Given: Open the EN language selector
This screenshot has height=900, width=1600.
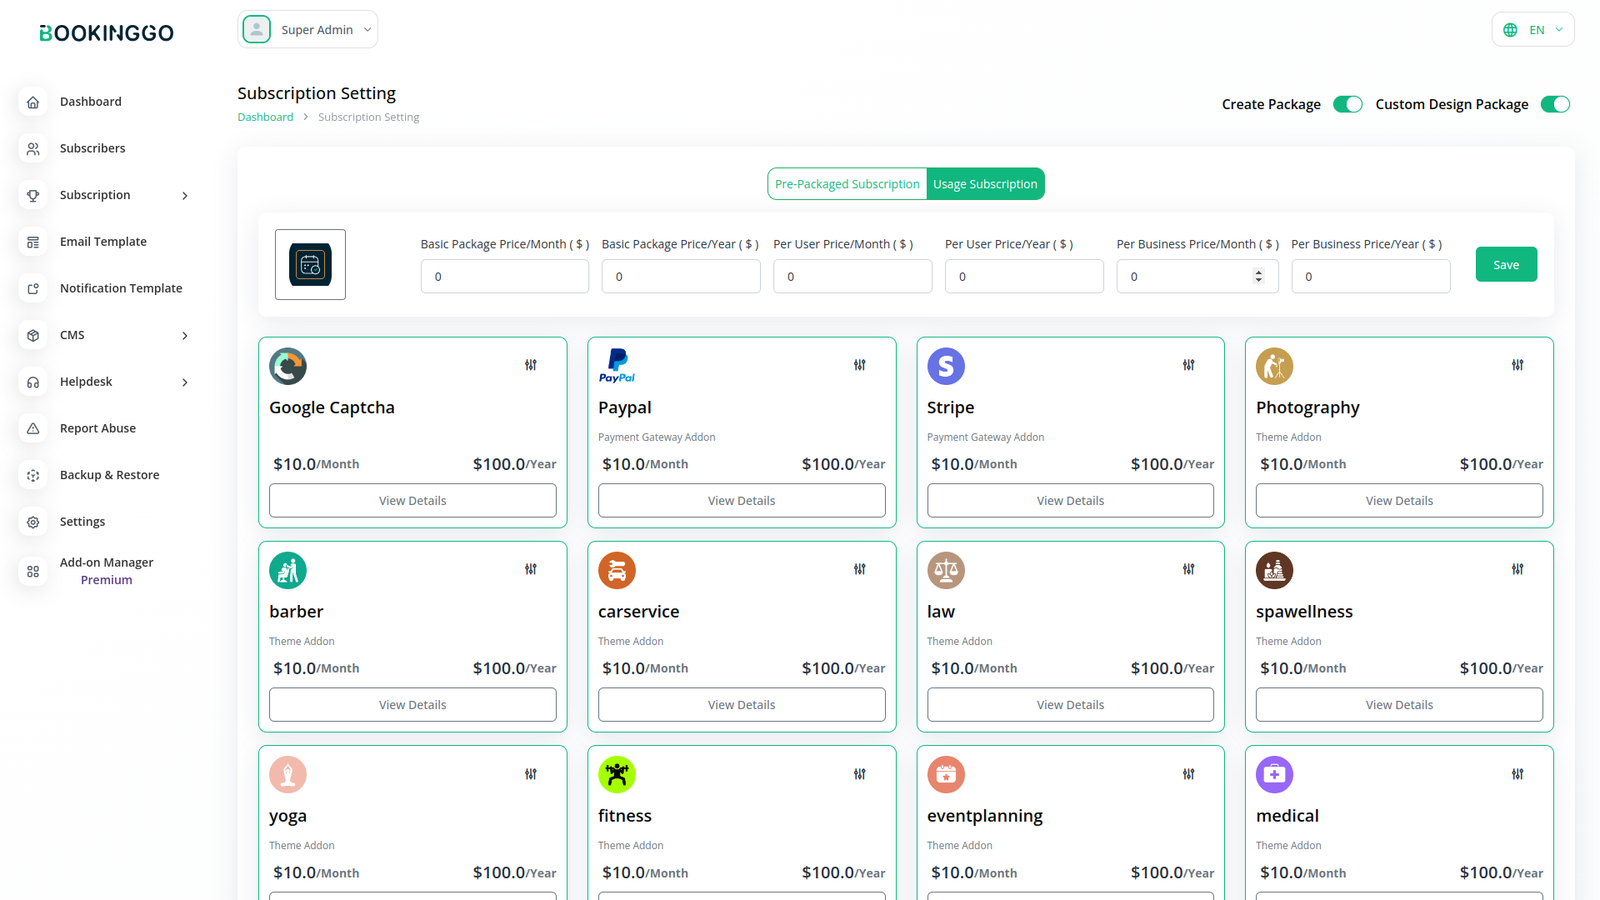Looking at the screenshot, I should click(x=1532, y=30).
